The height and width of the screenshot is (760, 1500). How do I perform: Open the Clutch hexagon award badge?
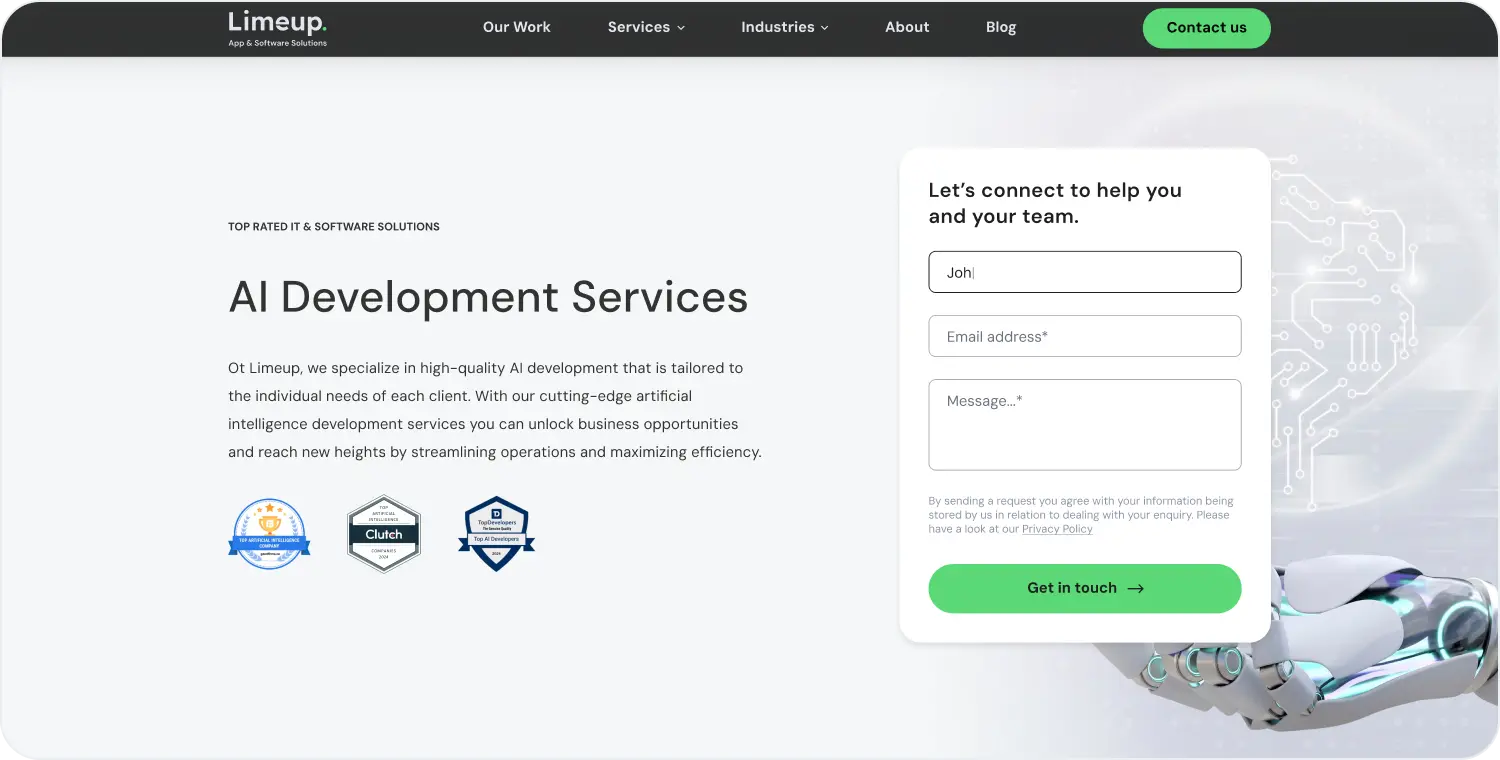384,534
